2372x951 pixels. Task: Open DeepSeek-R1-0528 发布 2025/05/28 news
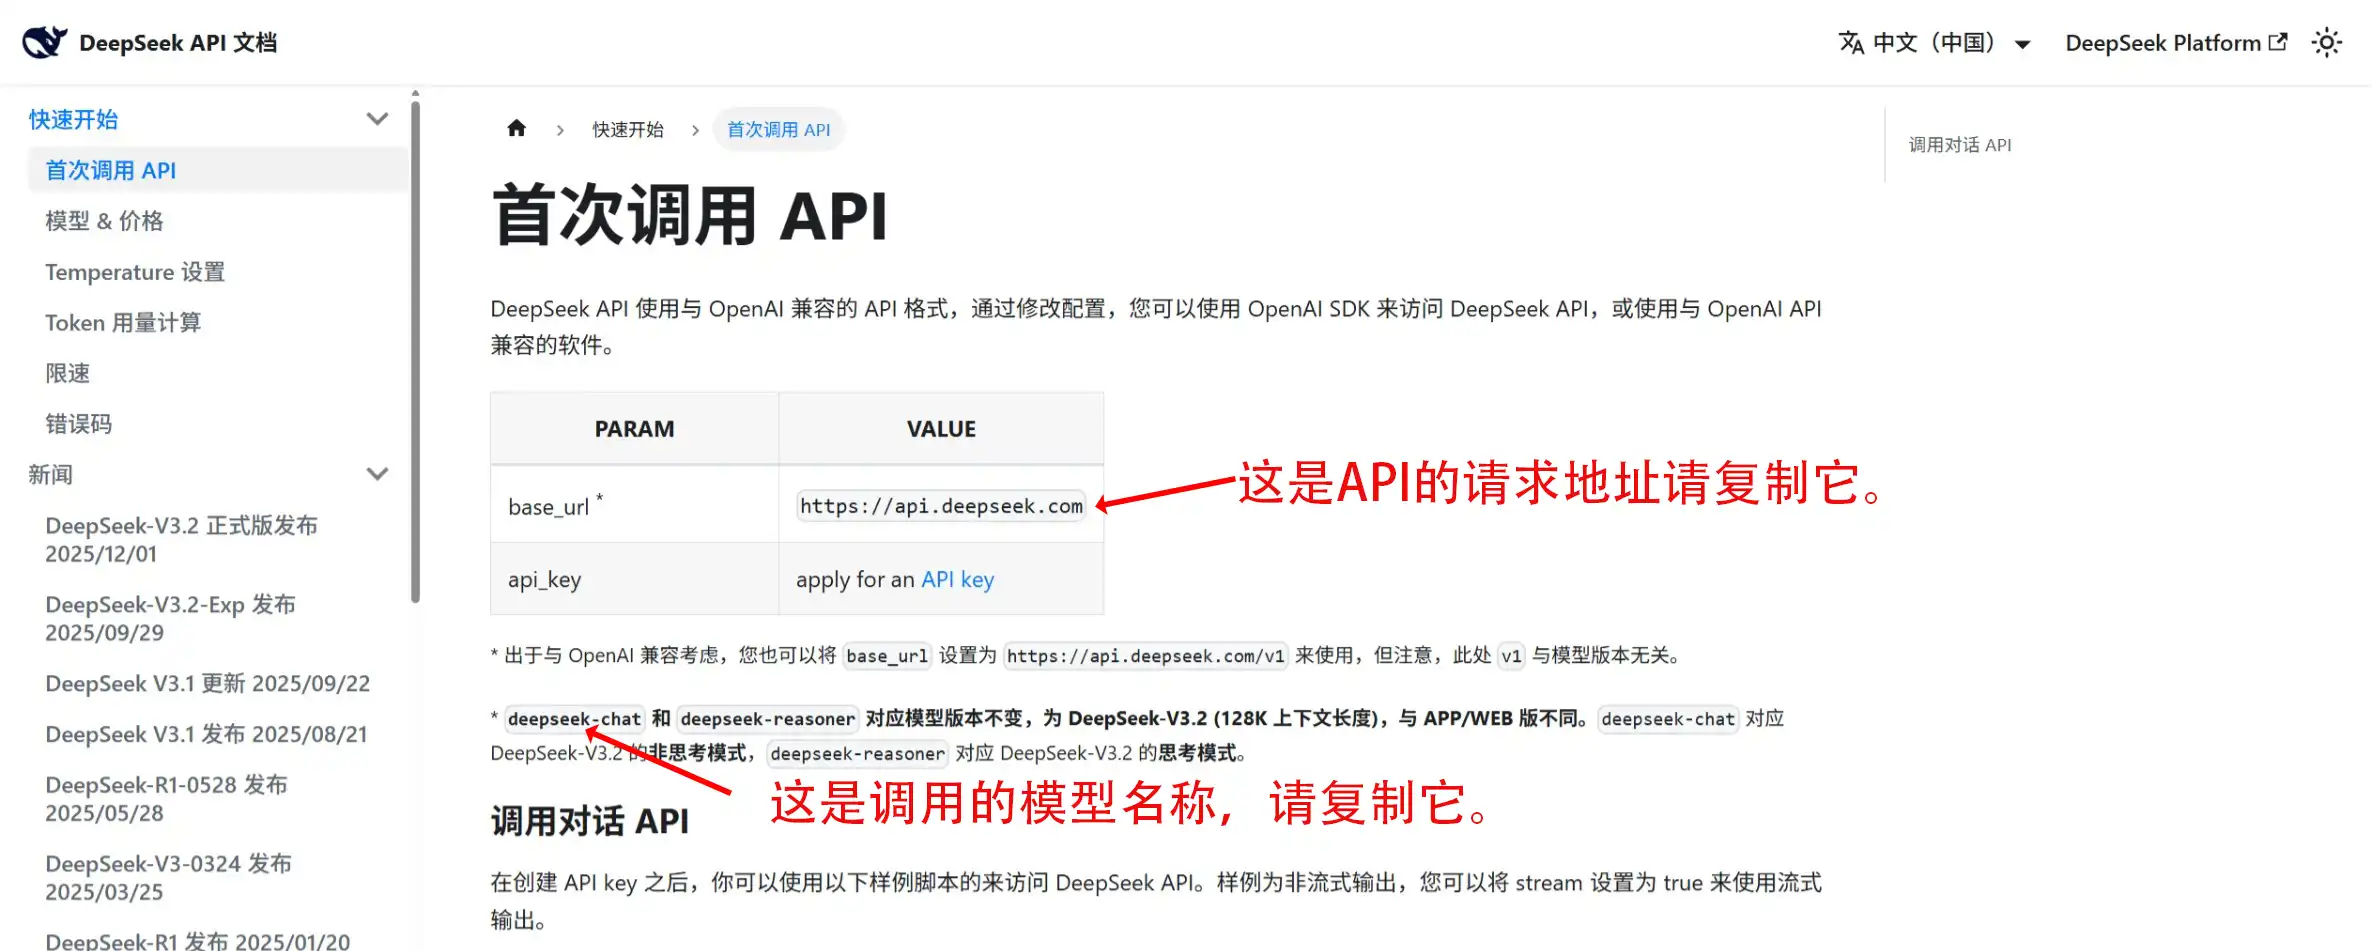click(x=166, y=798)
